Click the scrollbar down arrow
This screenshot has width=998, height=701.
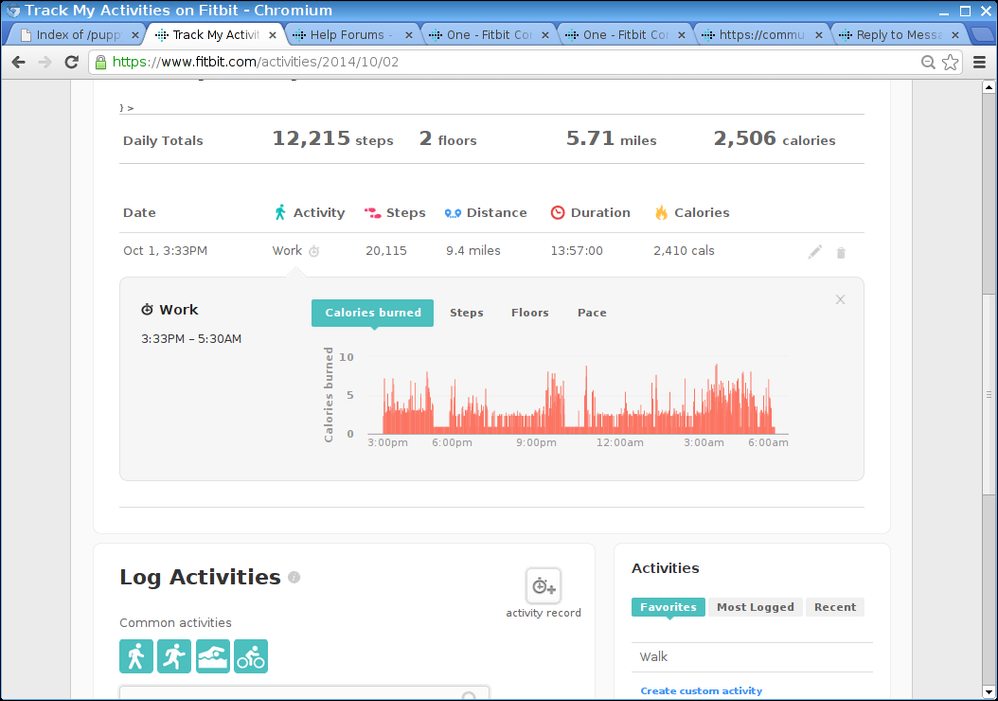click(988, 692)
